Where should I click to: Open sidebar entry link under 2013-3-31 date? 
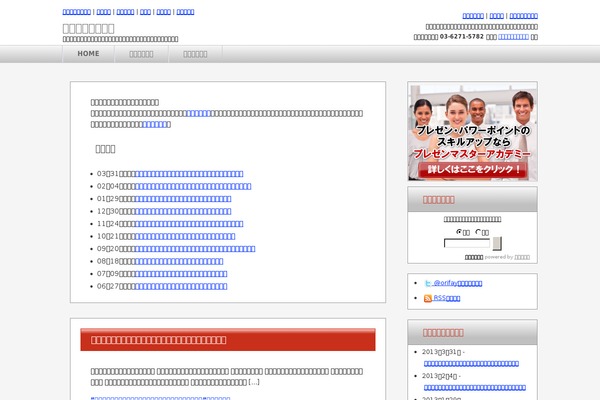click(471, 364)
